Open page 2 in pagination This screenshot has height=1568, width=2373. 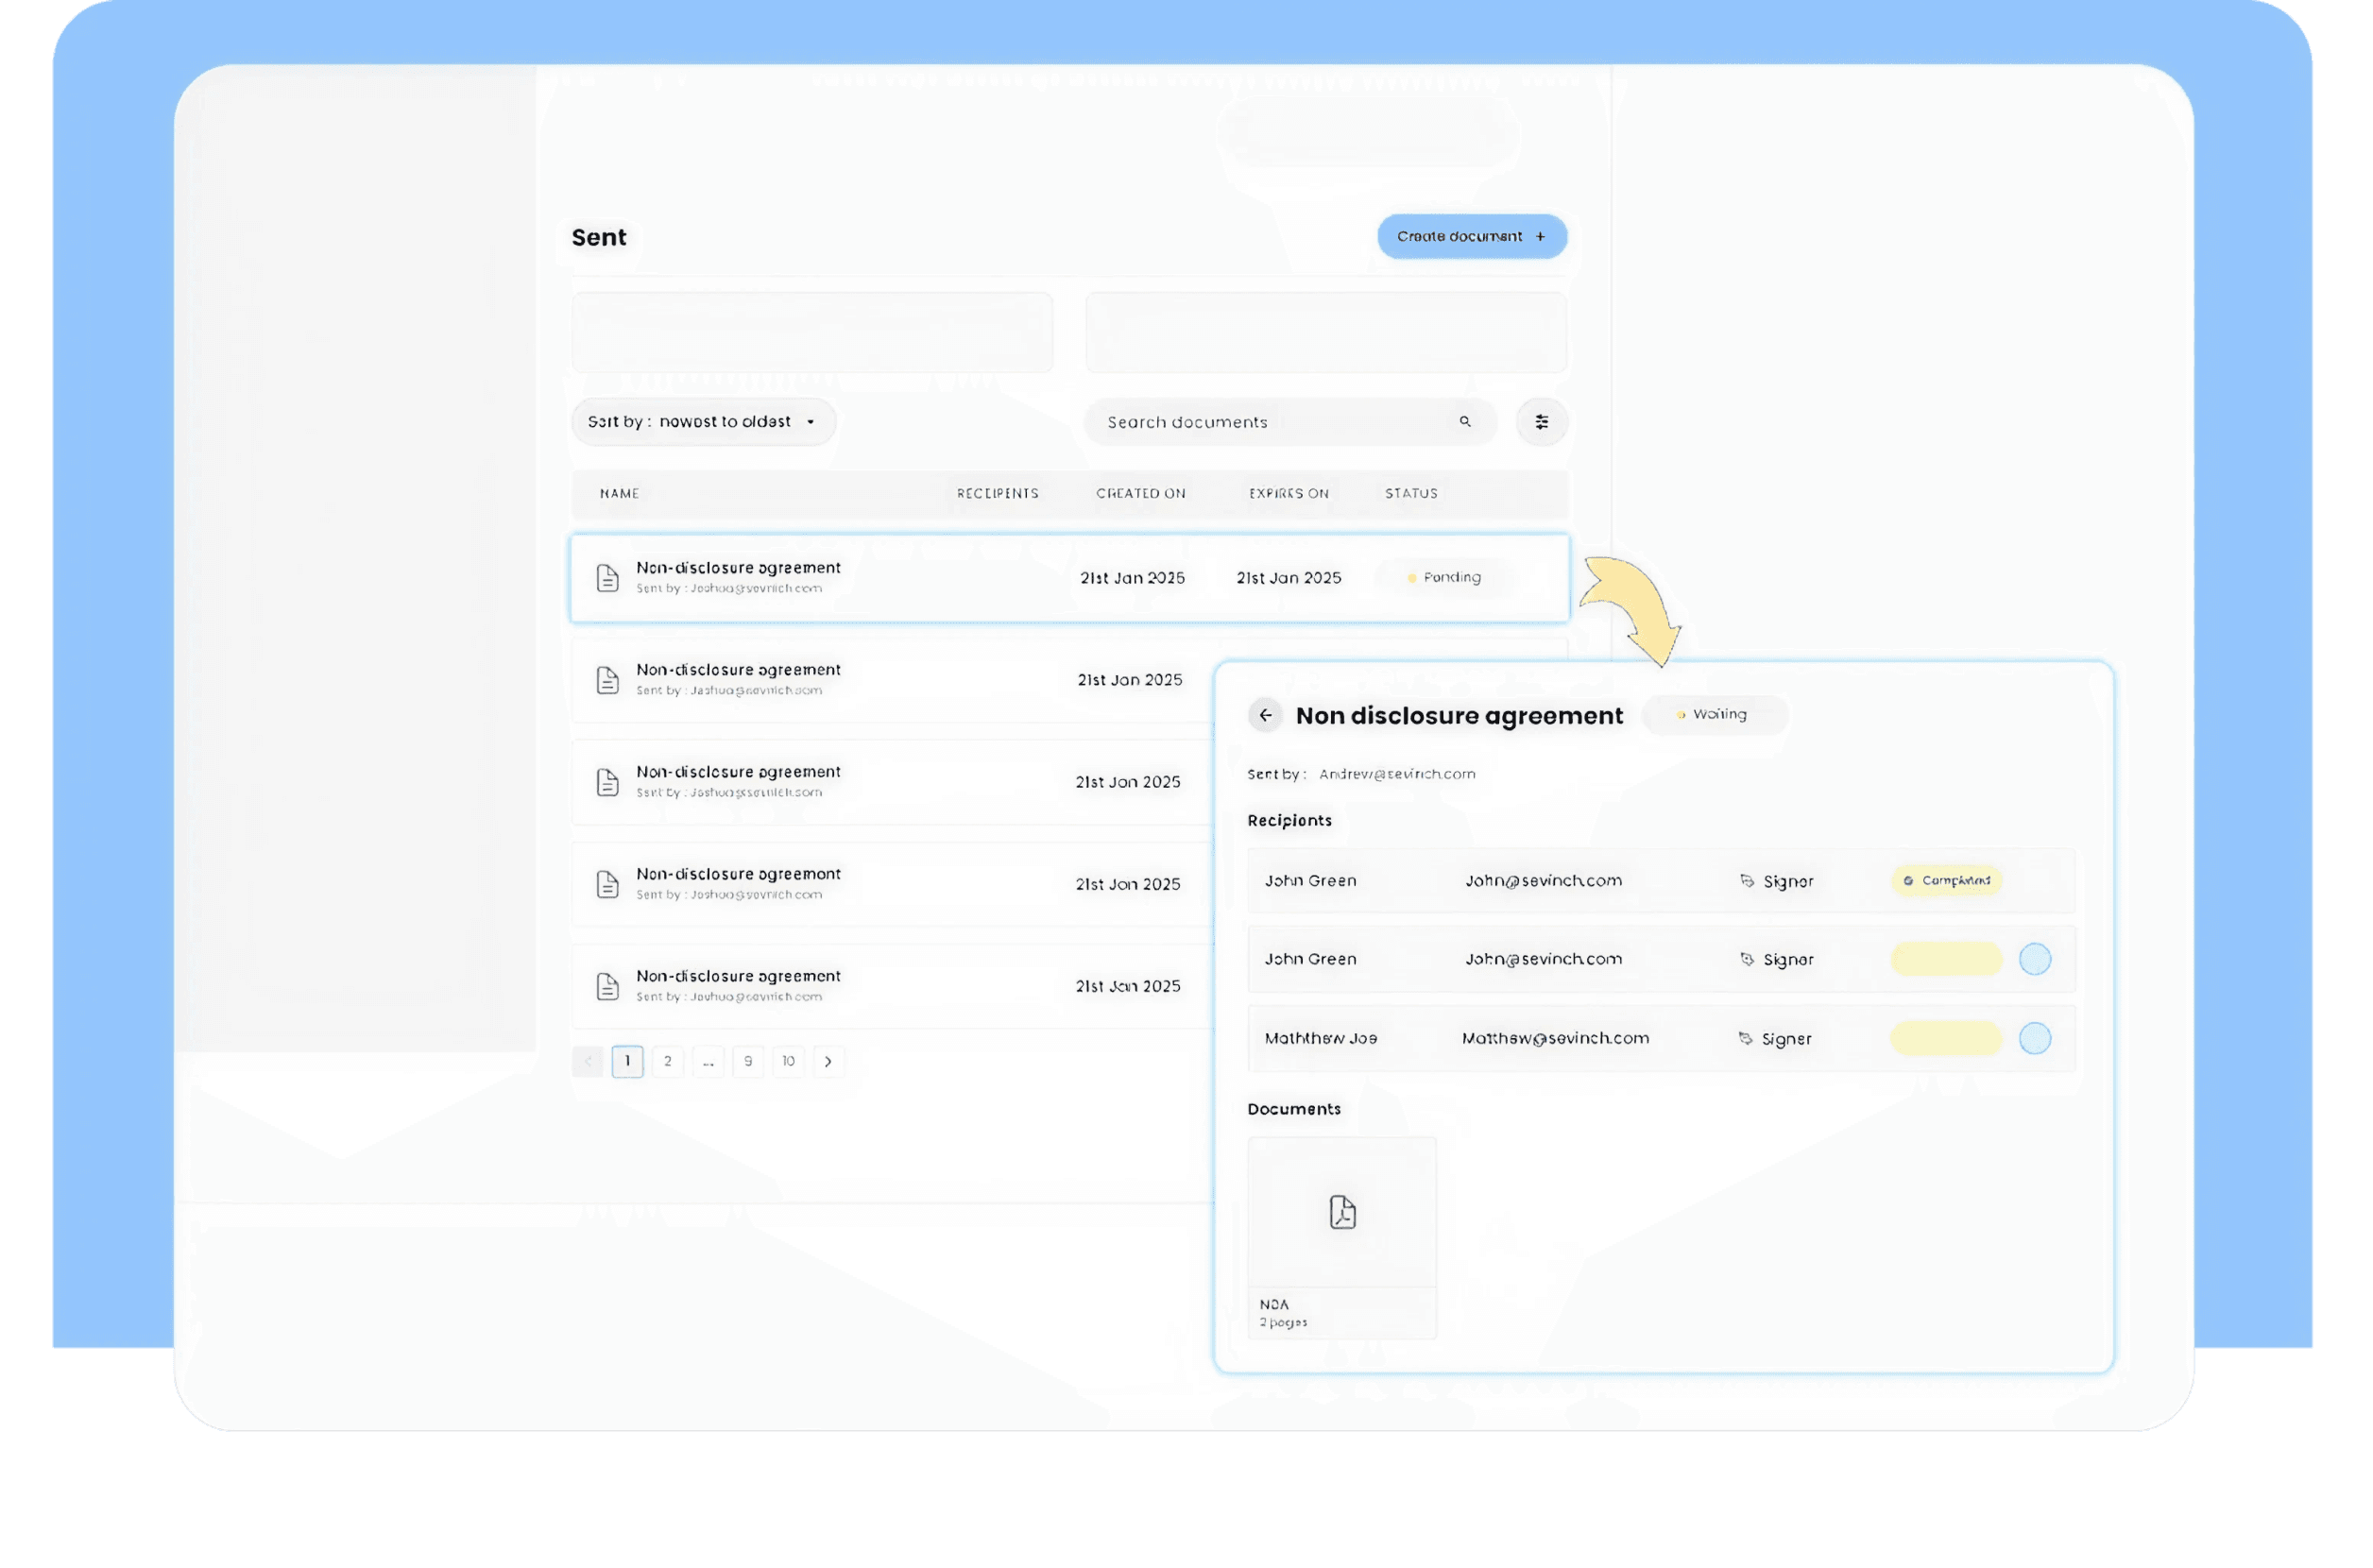[668, 1061]
